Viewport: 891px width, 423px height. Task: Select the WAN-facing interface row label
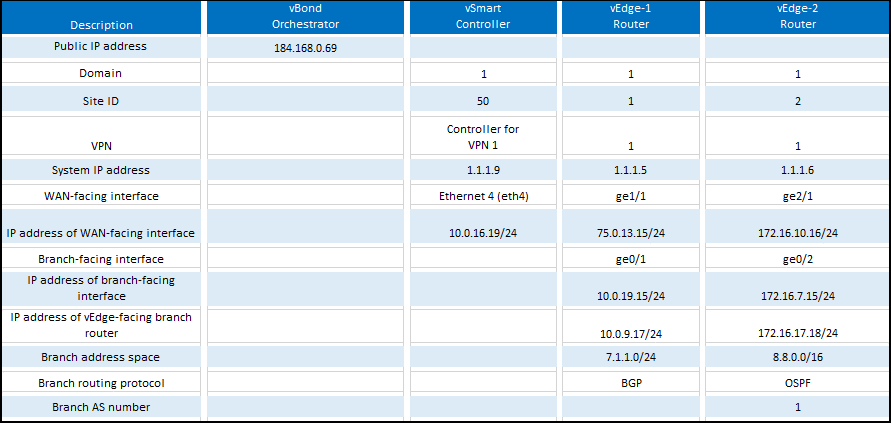click(101, 196)
